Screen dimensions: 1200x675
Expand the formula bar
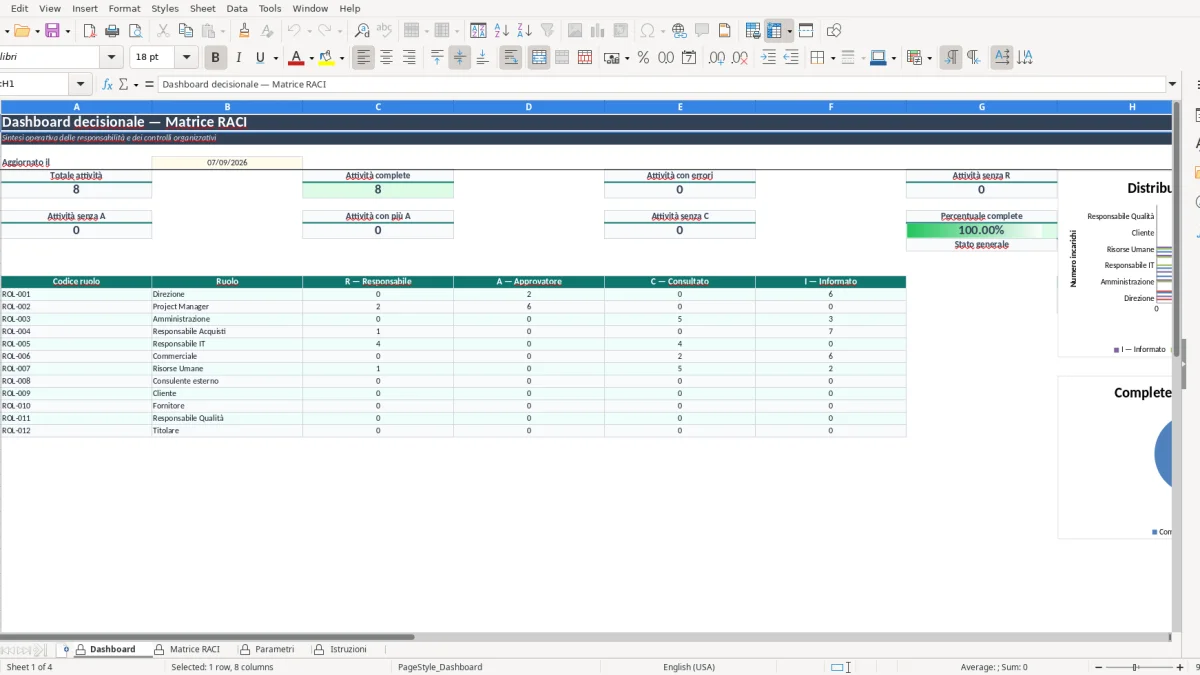[x=1173, y=84]
